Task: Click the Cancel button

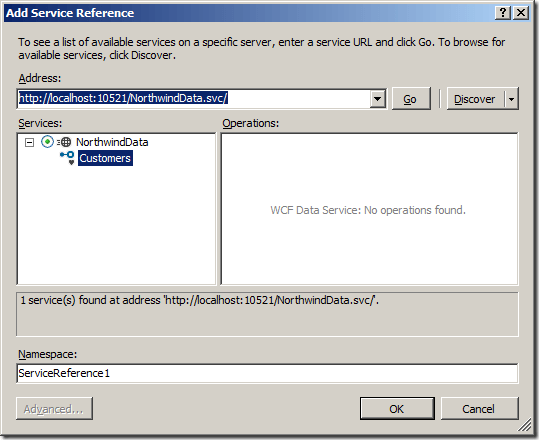Action: coord(479,409)
